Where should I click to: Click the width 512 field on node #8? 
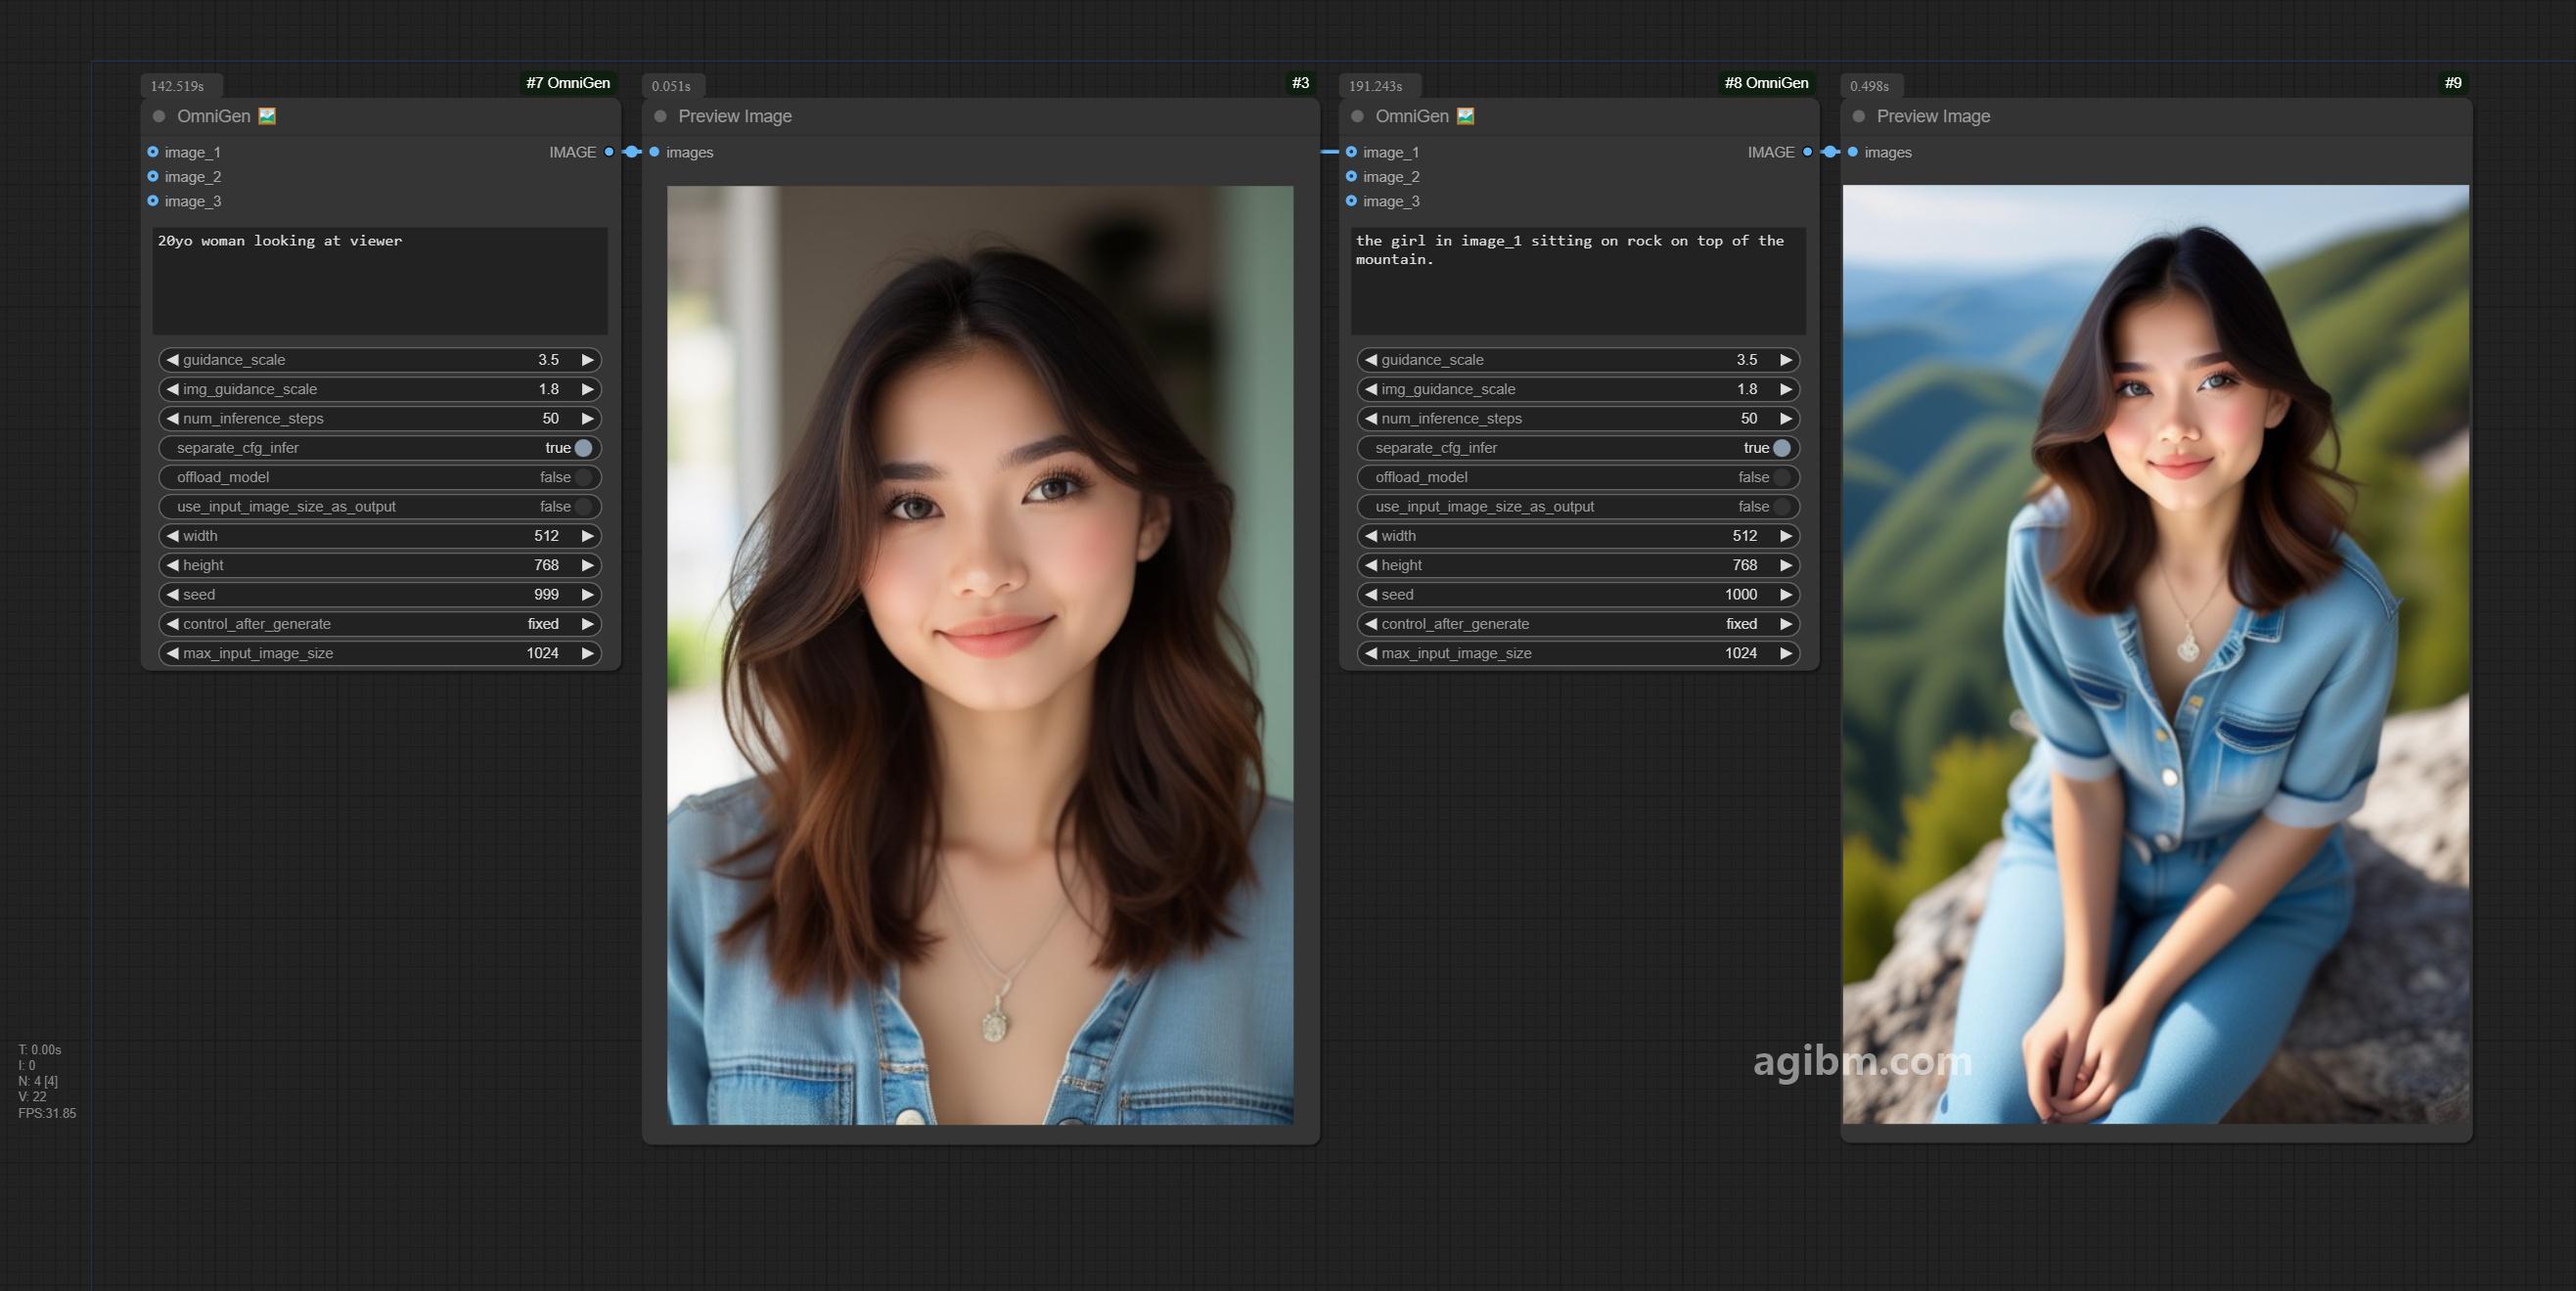[1578, 536]
